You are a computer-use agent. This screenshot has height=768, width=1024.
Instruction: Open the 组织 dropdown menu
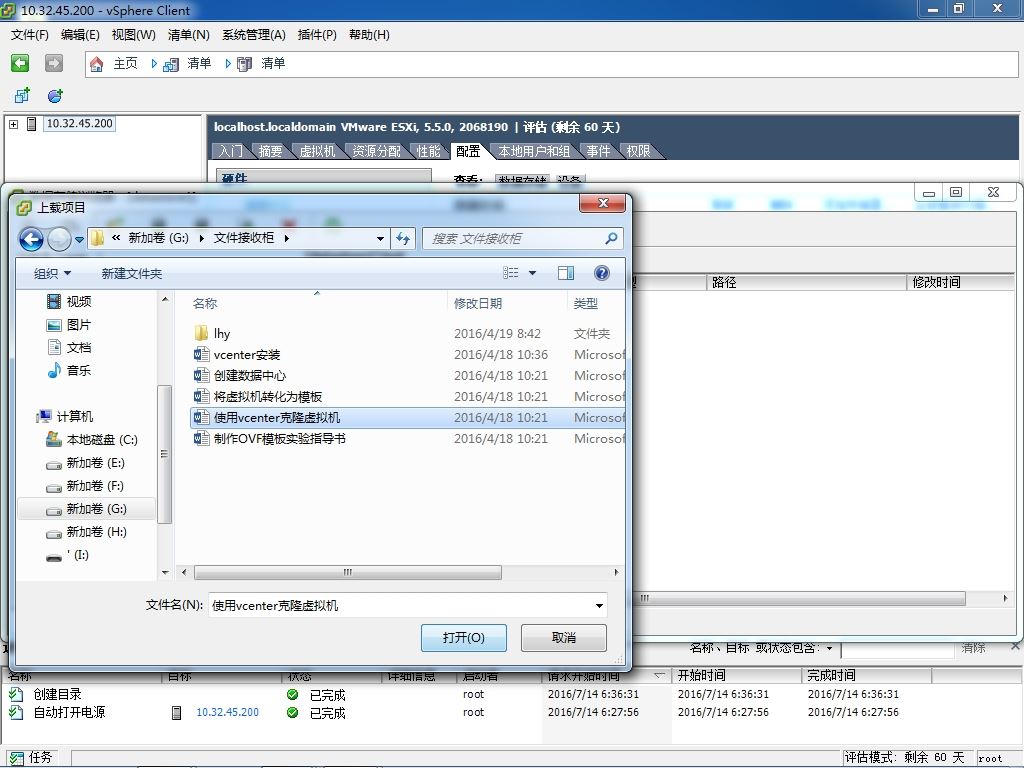point(52,273)
